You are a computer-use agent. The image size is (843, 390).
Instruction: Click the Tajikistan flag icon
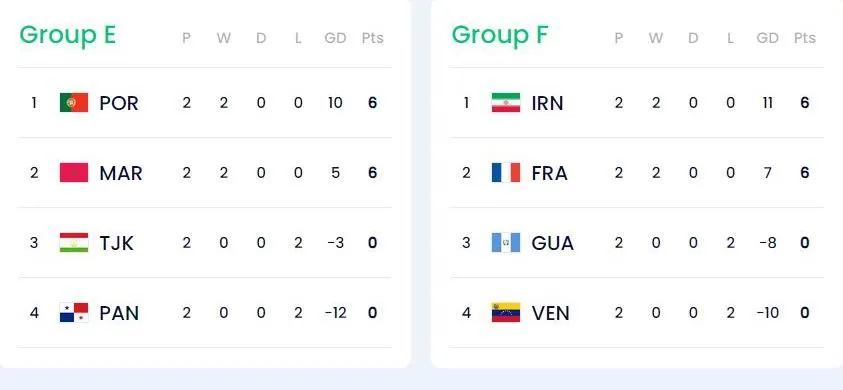[x=74, y=243]
